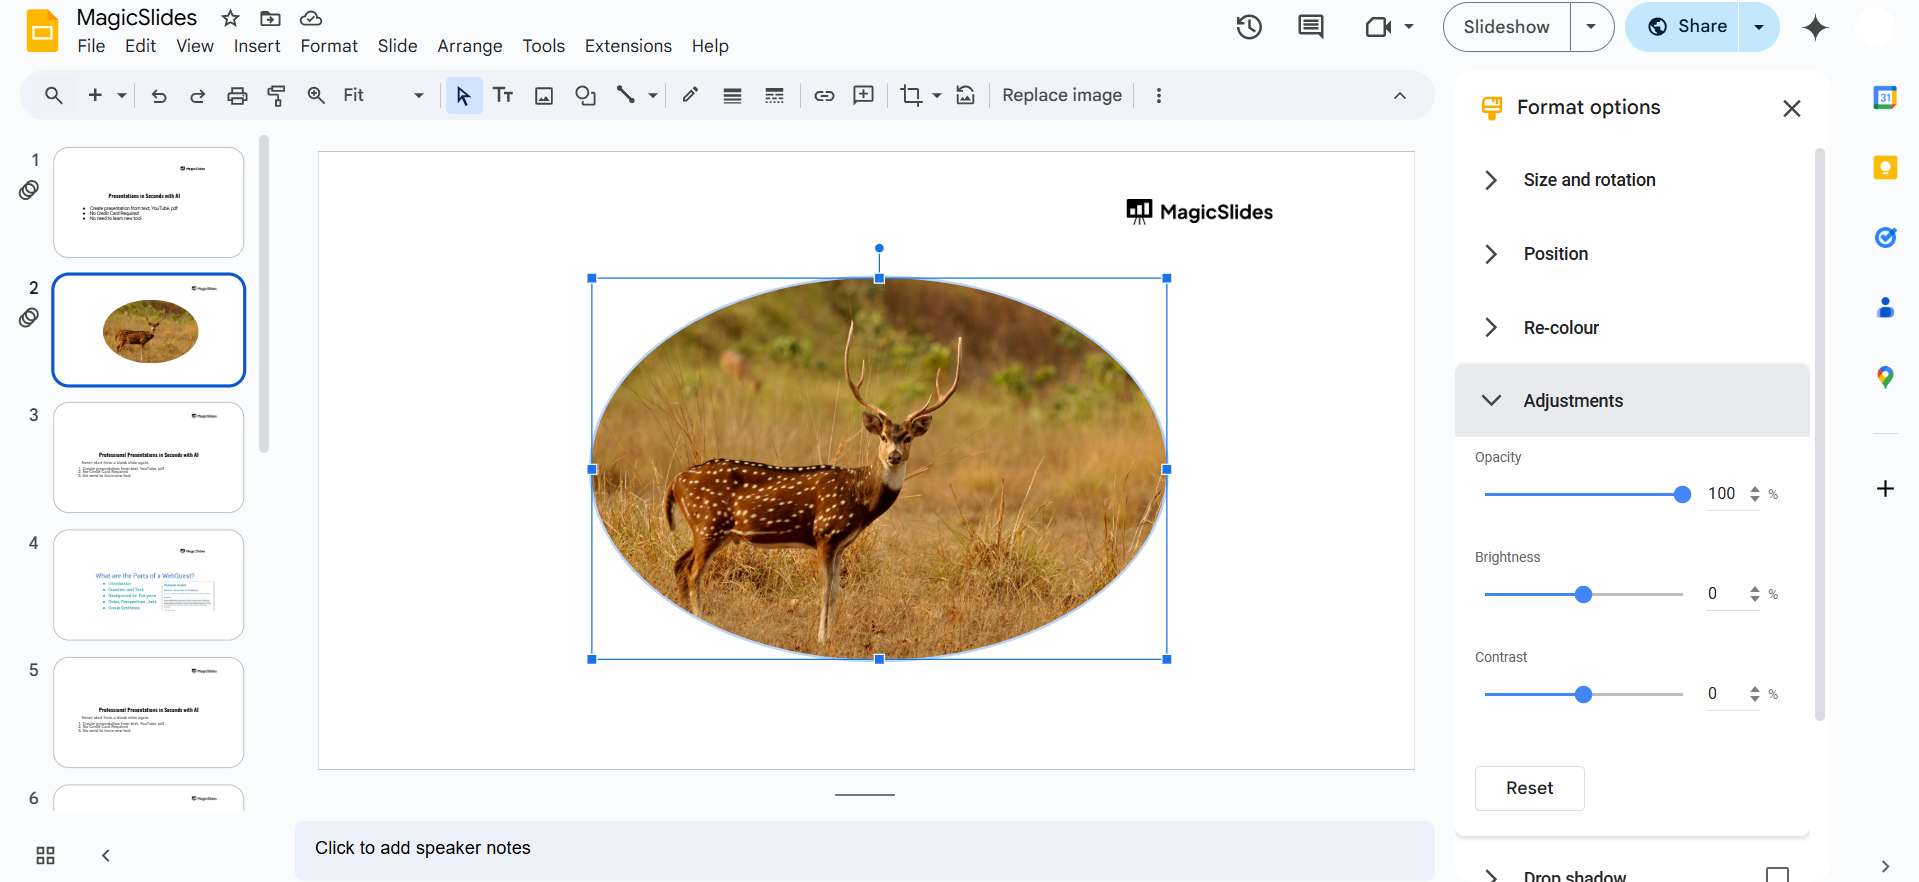Viewport: 1919px width, 882px height.
Task: Click the Replace image button
Action: point(1061,96)
